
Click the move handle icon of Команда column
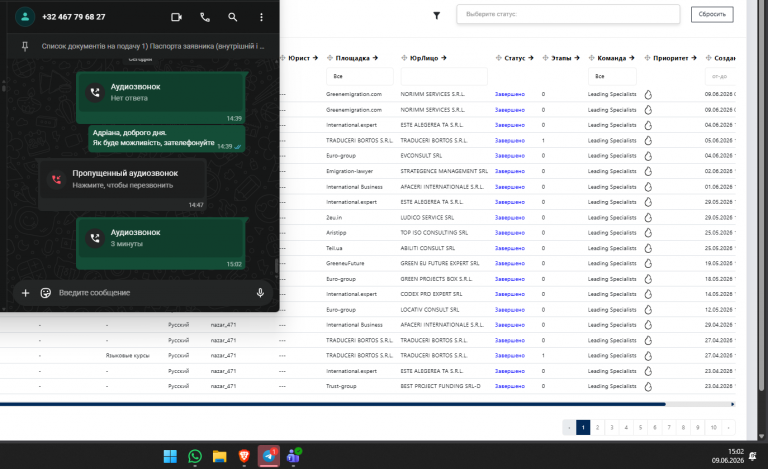click(x=591, y=58)
